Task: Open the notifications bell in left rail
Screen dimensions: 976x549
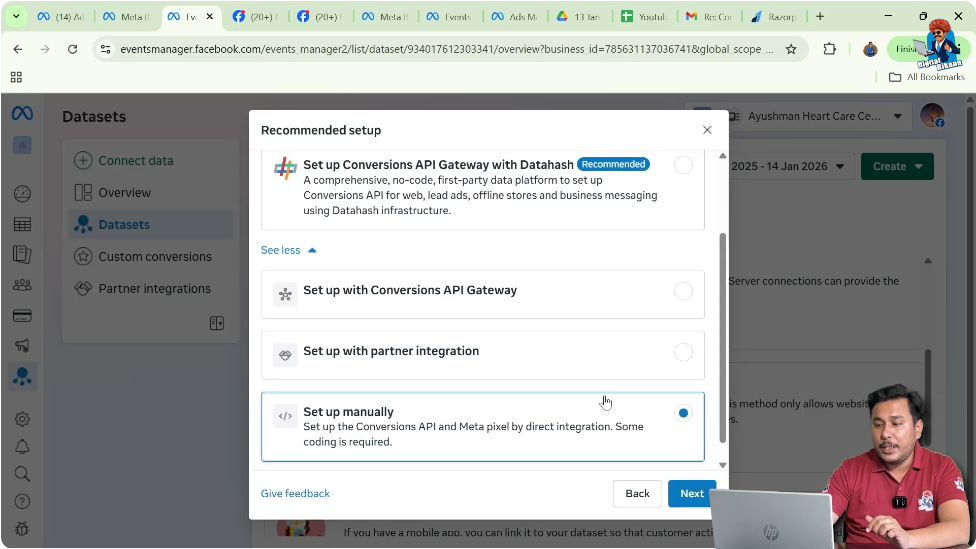Action: point(22,447)
